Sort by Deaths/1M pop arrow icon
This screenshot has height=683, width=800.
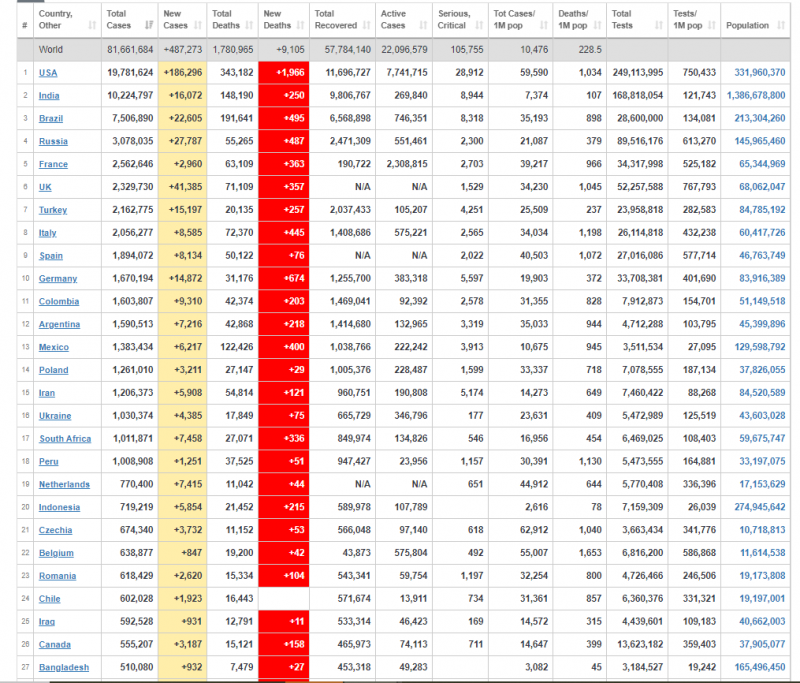coord(597,25)
